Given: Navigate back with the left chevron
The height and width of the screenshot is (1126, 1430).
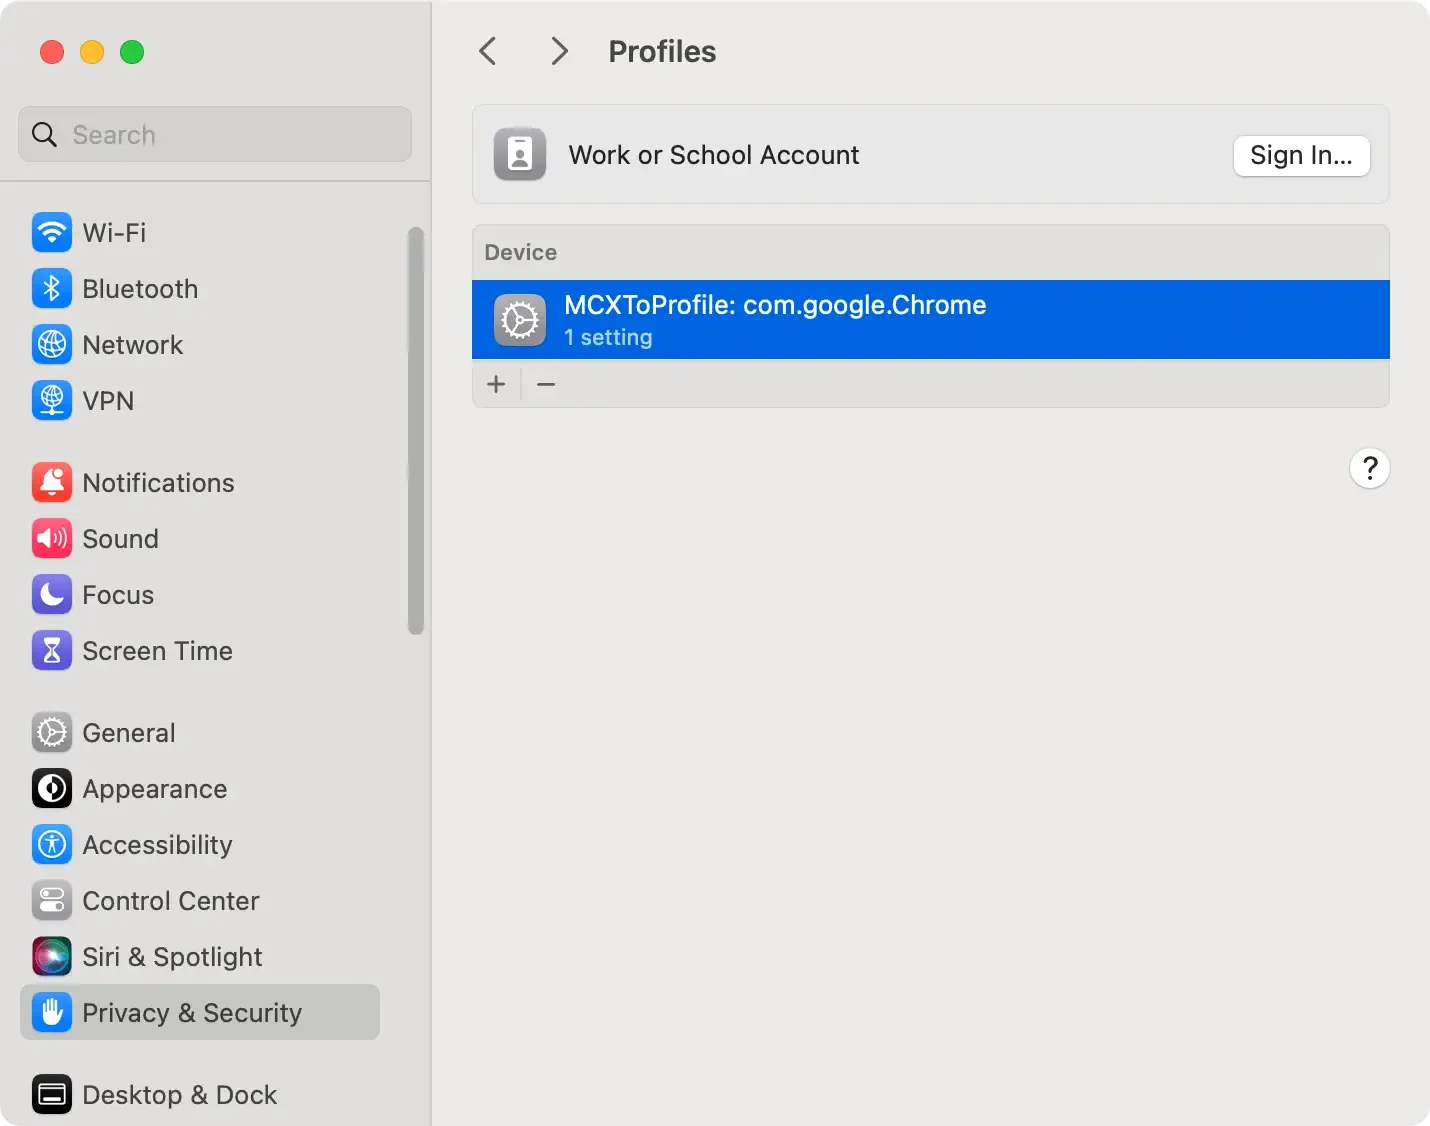Looking at the screenshot, I should (488, 51).
